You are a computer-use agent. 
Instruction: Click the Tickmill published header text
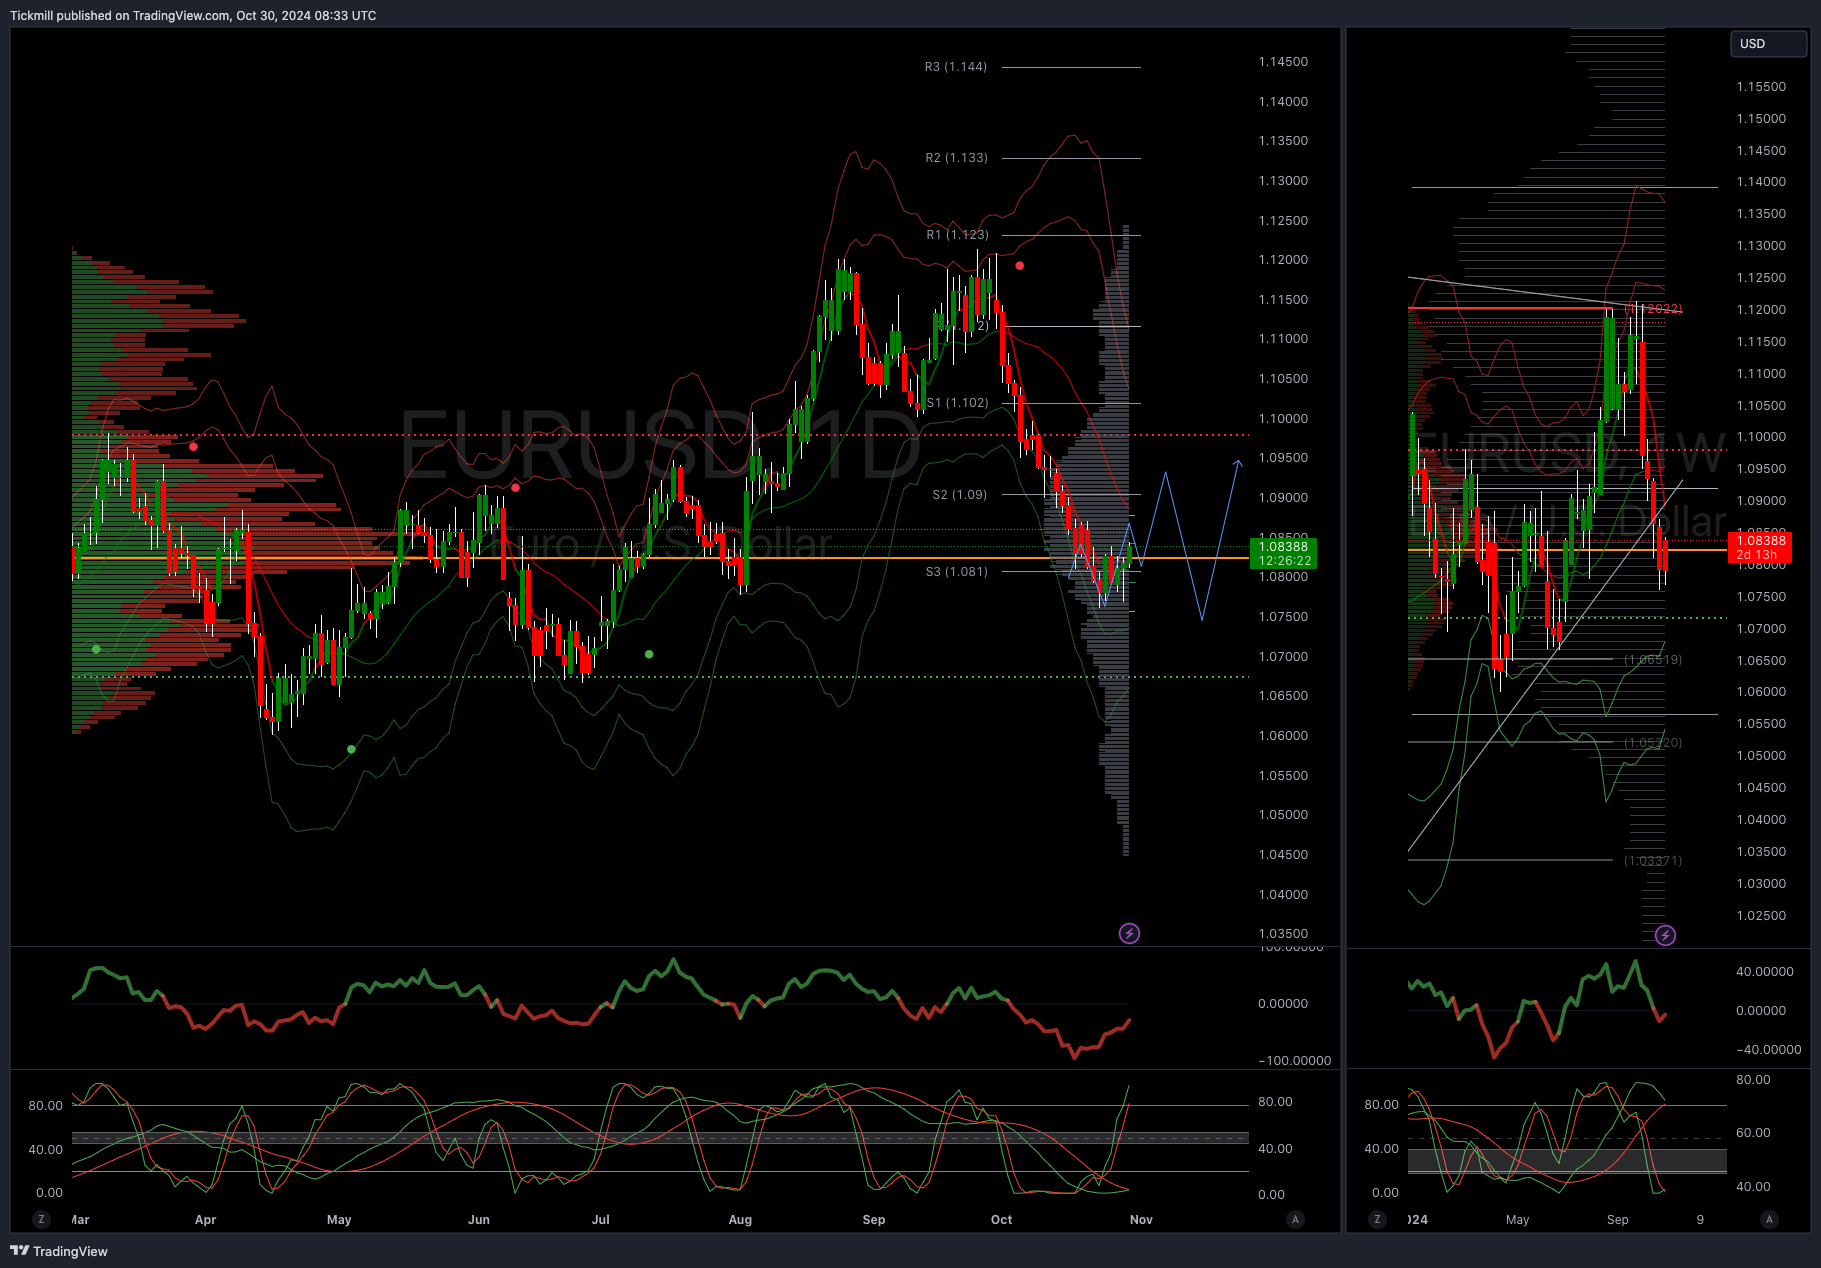193,16
